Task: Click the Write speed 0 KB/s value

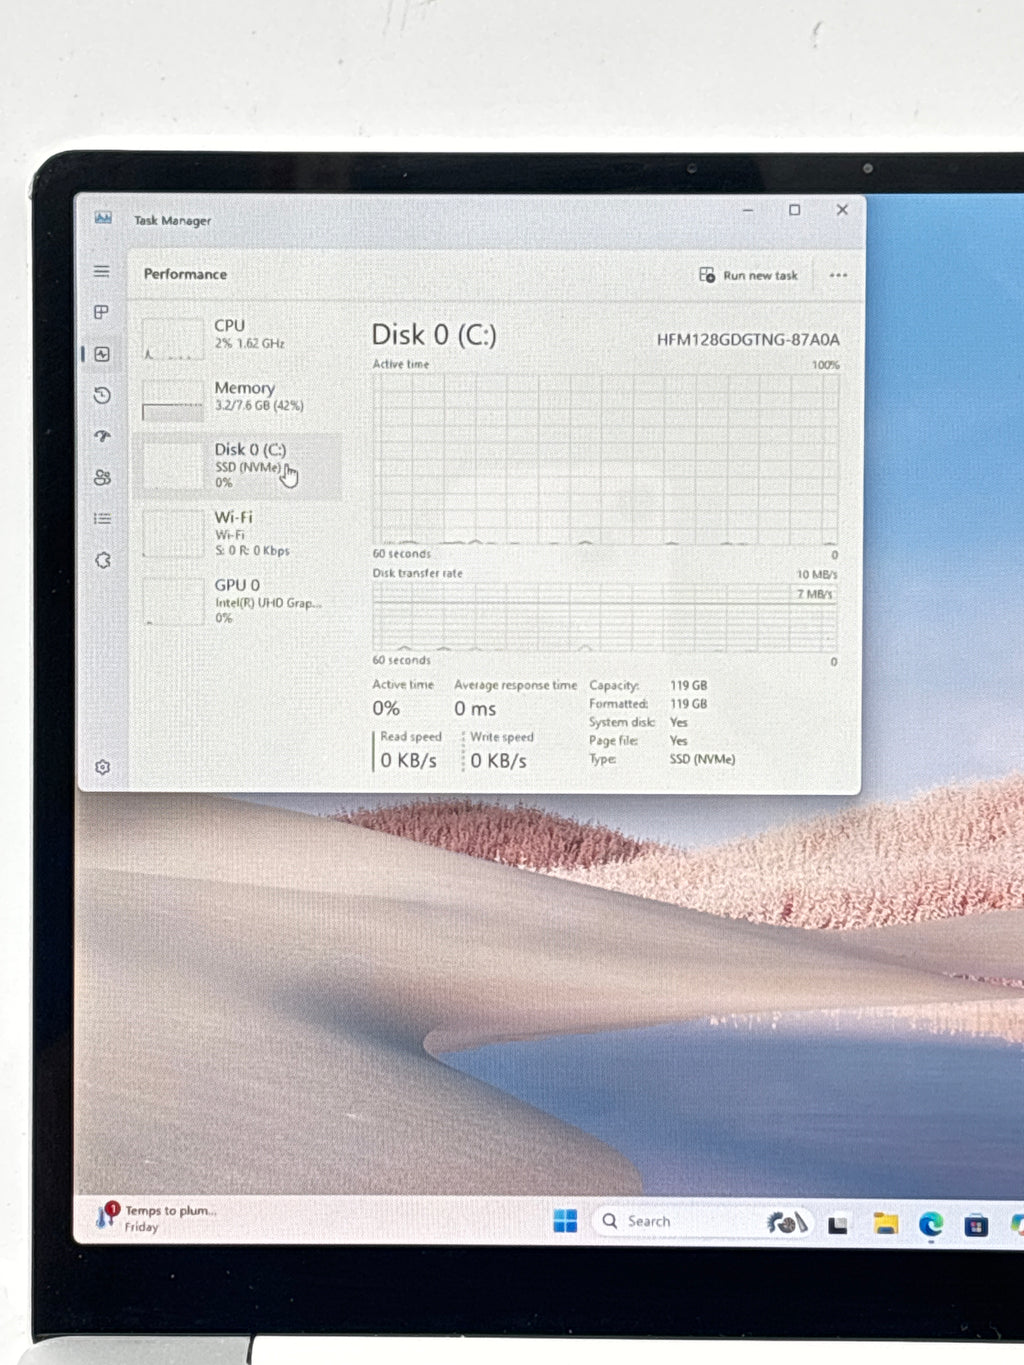Action: (498, 760)
